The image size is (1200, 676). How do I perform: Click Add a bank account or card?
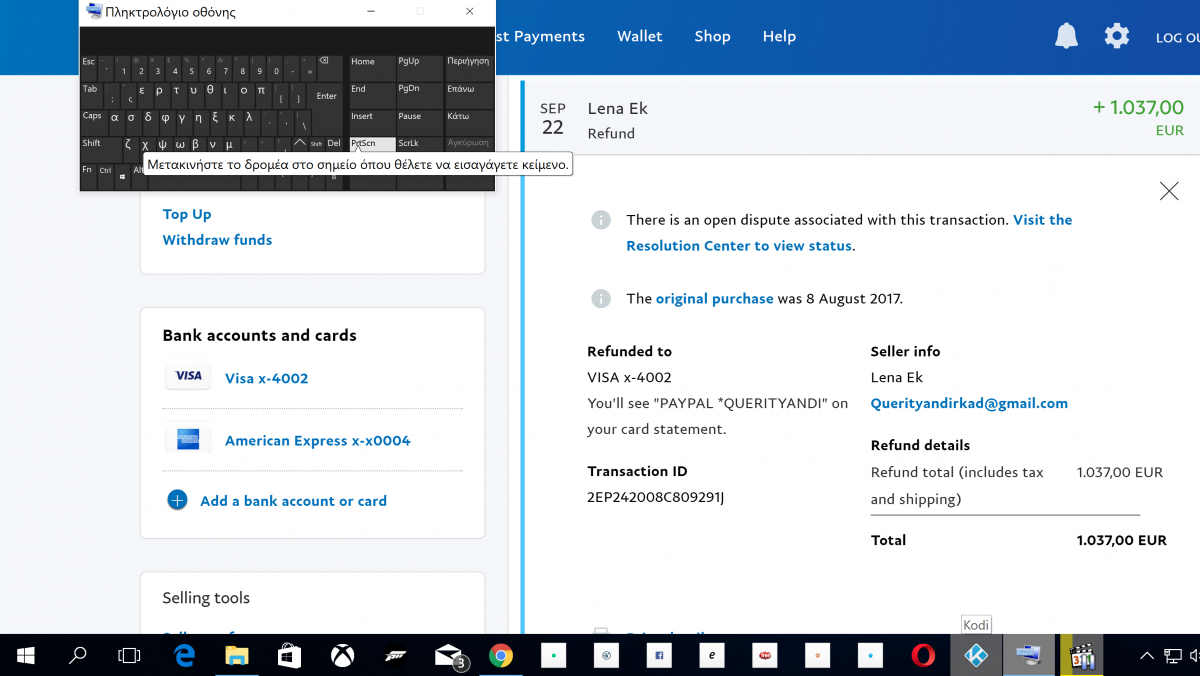(293, 501)
